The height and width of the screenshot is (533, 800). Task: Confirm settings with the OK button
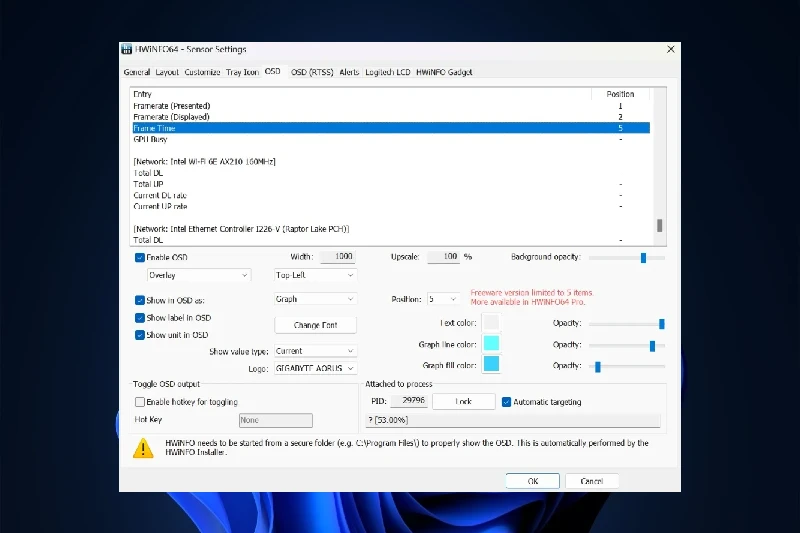[x=533, y=481]
